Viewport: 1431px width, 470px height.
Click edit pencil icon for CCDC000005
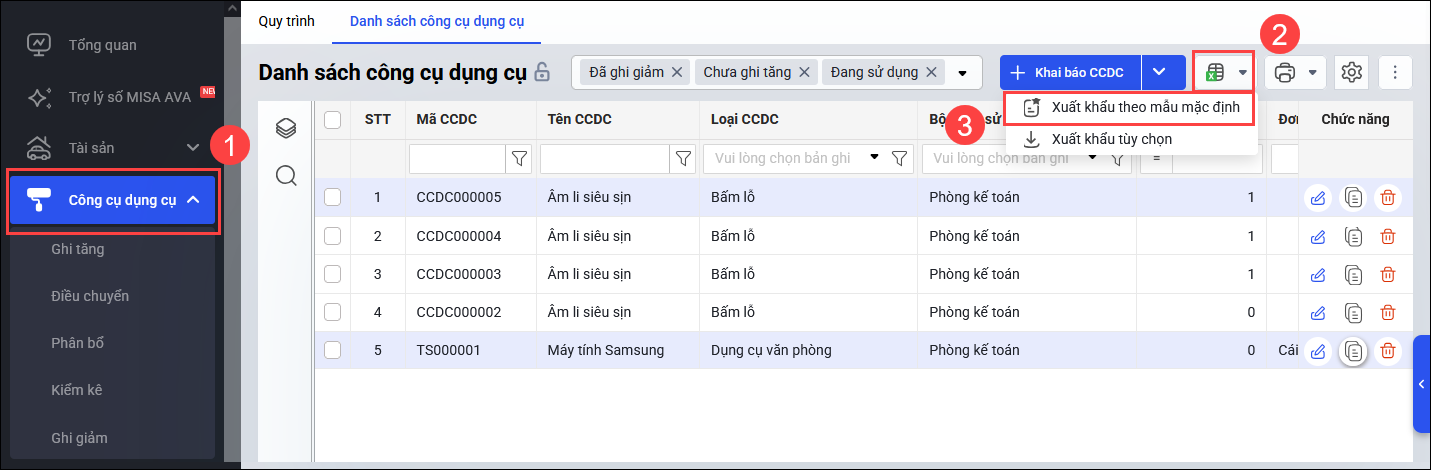tap(1318, 198)
